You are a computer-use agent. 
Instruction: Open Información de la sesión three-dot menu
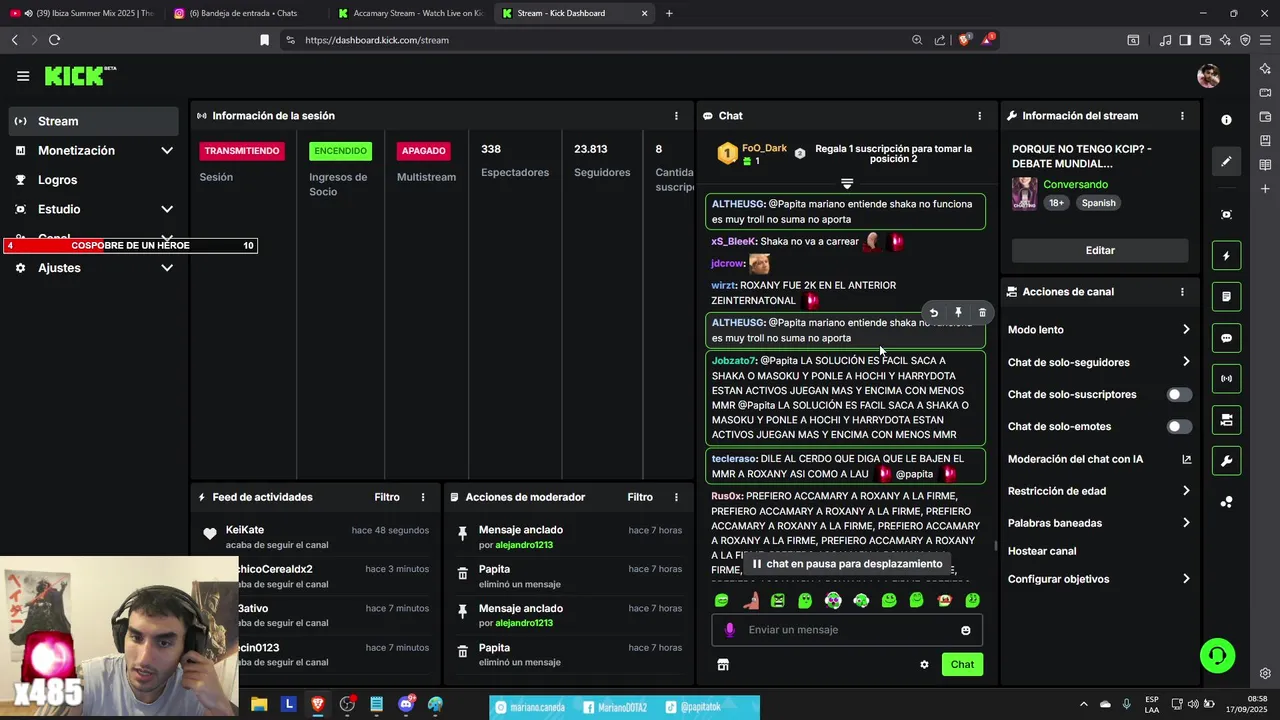click(676, 116)
